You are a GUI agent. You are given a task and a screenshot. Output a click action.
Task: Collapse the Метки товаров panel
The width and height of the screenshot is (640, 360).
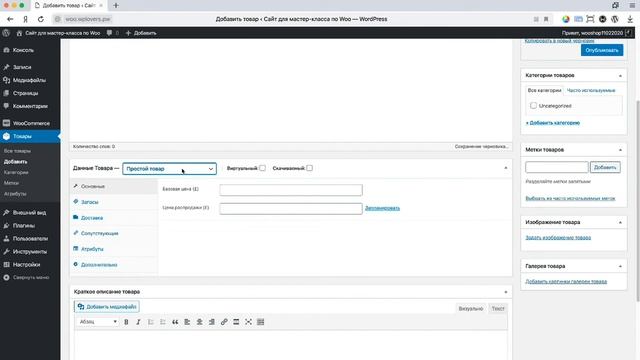(x=620, y=150)
